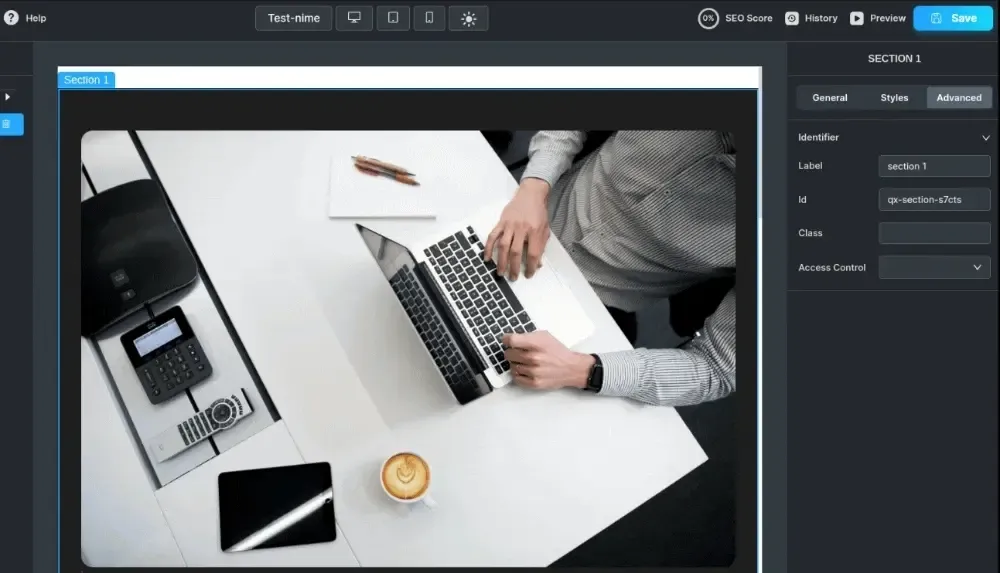
Task: Click the Test-nime page name button
Action: 293,18
